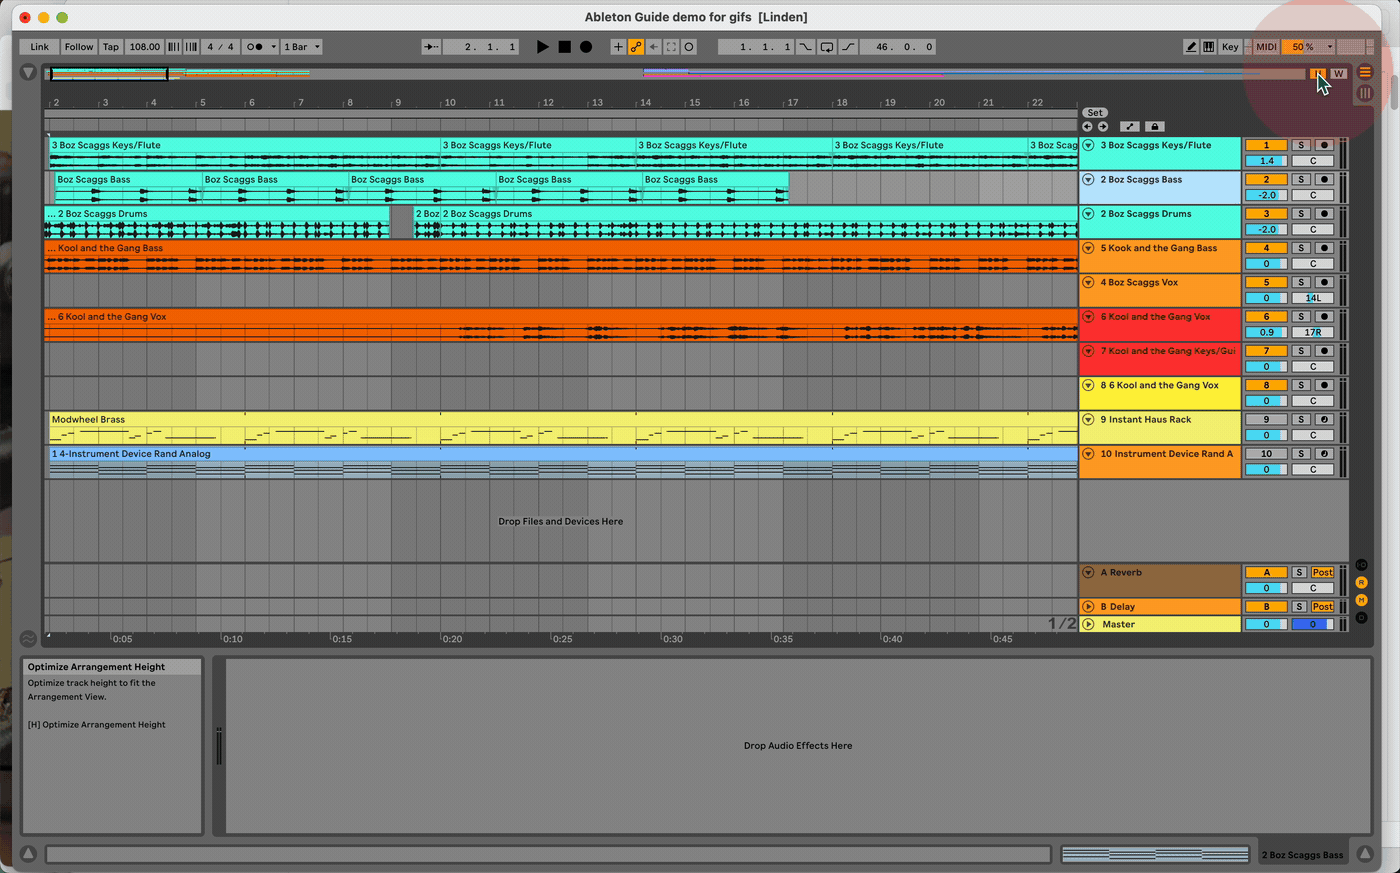Image resolution: width=1400 pixels, height=873 pixels.
Task: Click the MIDI Arrangement Overdub plus icon
Action: (617, 47)
